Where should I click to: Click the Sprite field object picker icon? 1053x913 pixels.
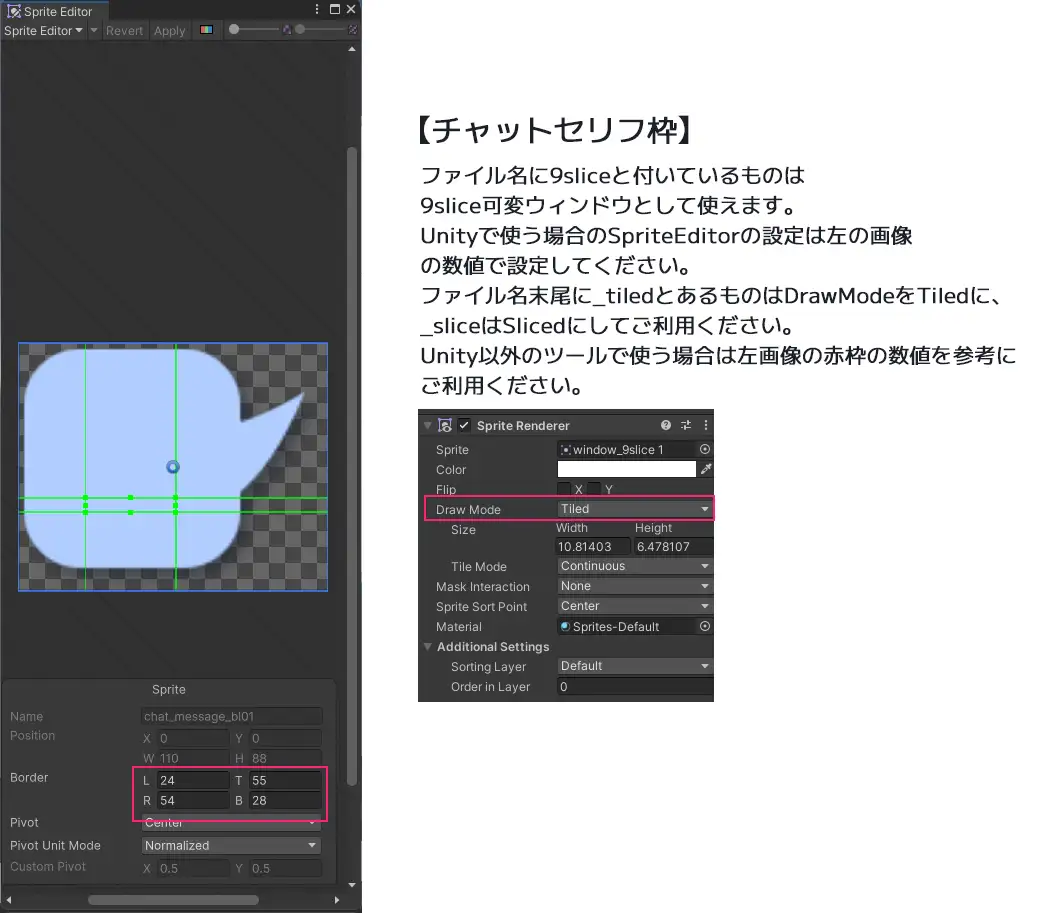pos(705,449)
